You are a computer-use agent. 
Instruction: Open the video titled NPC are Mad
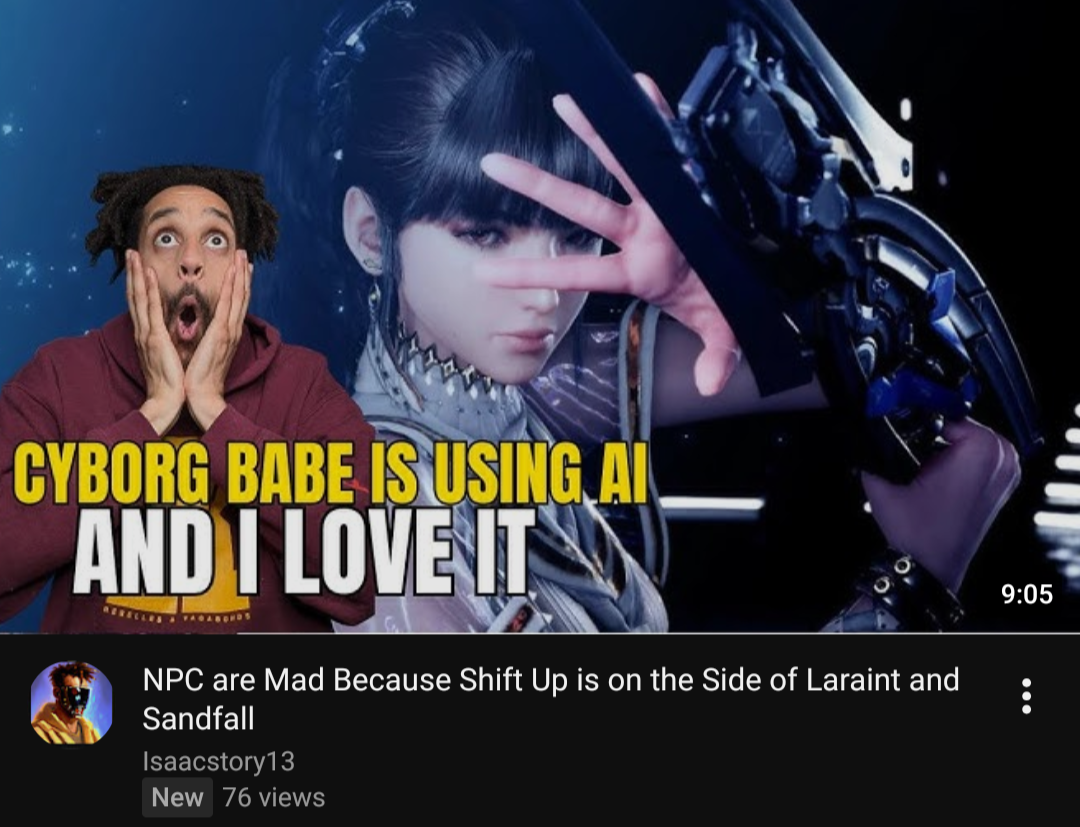tap(550, 699)
